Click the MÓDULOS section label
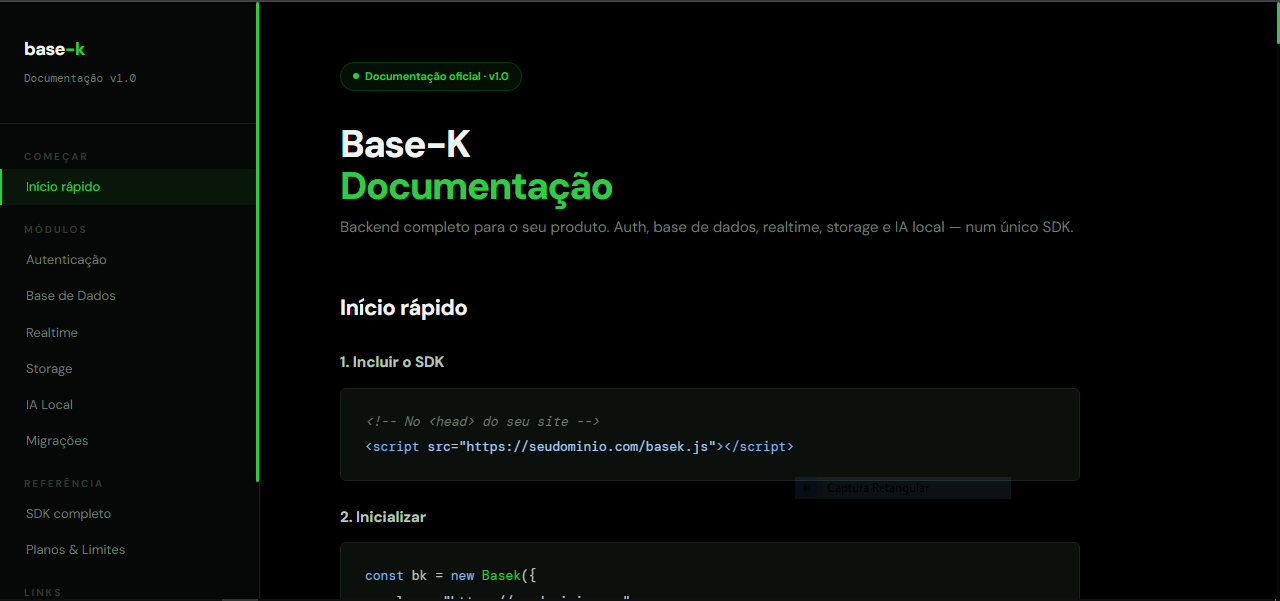1280x601 pixels. pos(55,230)
